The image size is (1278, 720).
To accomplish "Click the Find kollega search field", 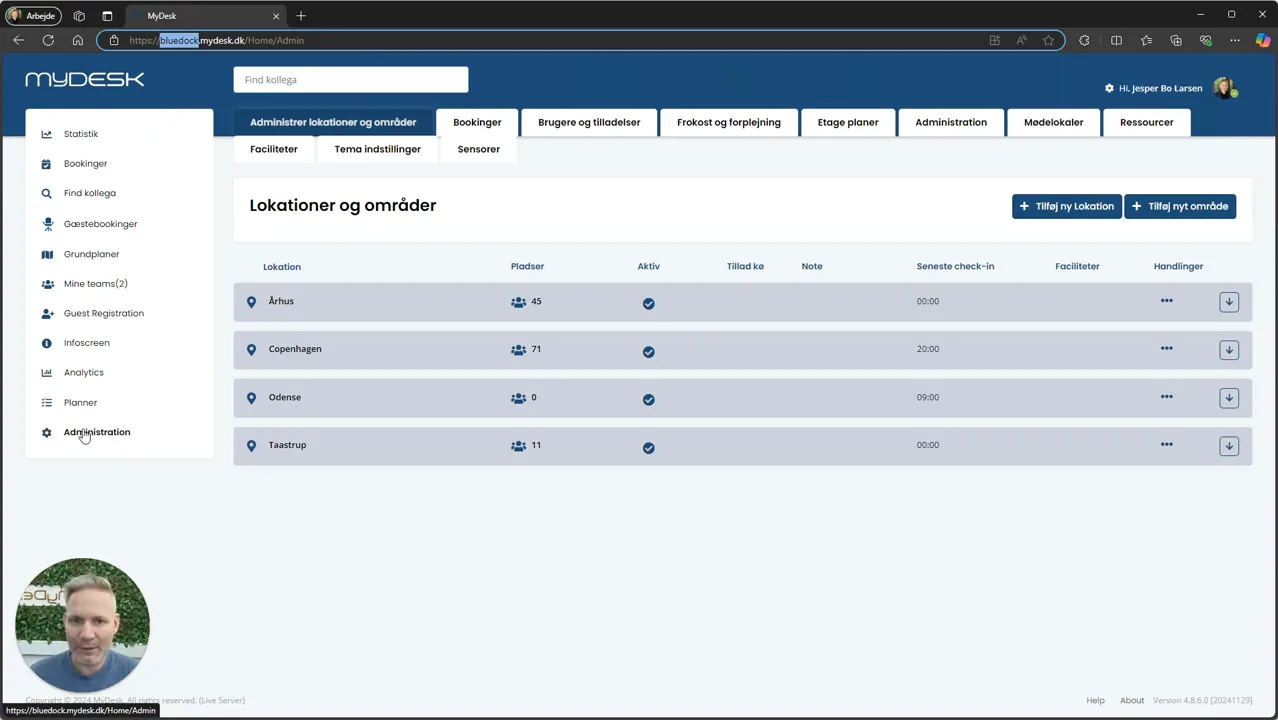I will pyautogui.click(x=351, y=80).
